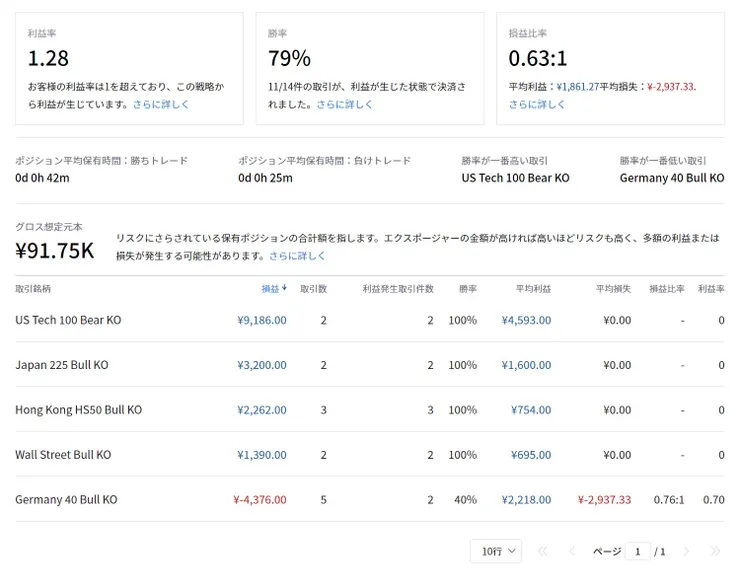Image resolution: width=740 pixels, height=586 pixels.
Task: Click the 0.63:1 損益比率 value
Action: pyautogui.click(x=538, y=59)
